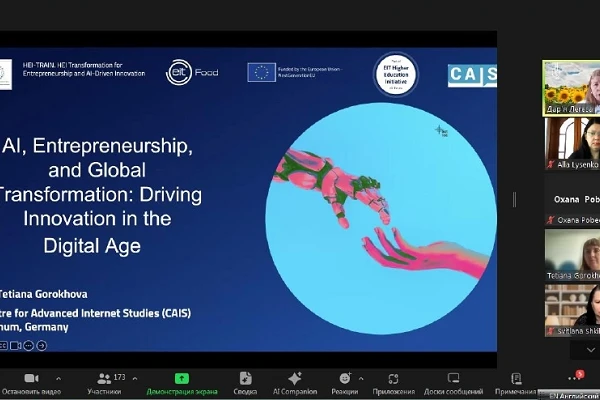Show more participant videos with down chevron
Screen dimensions: 600x400
[x=590, y=350]
